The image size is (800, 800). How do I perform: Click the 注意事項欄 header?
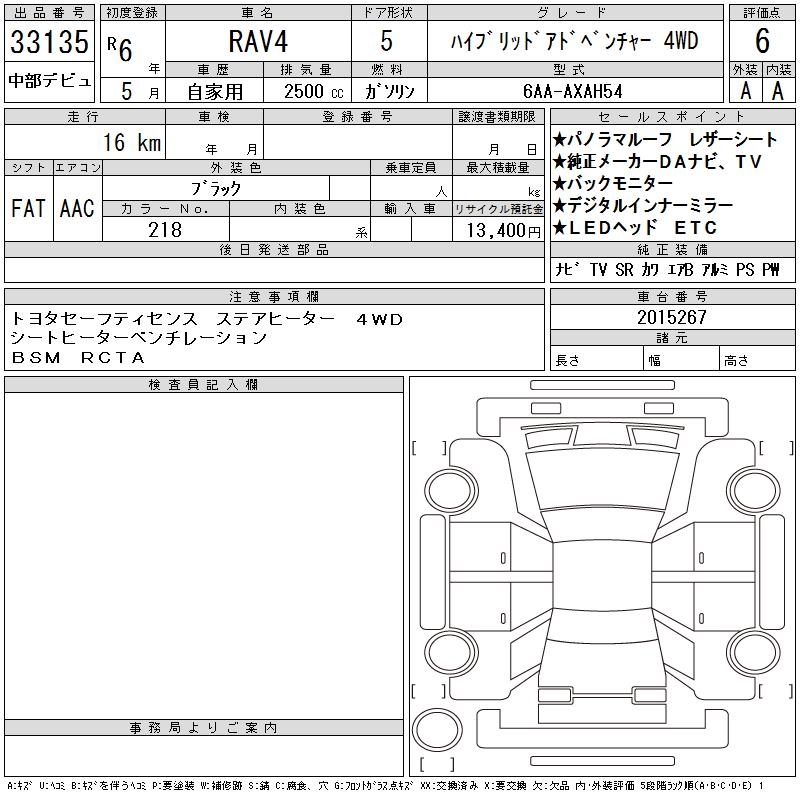274,297
